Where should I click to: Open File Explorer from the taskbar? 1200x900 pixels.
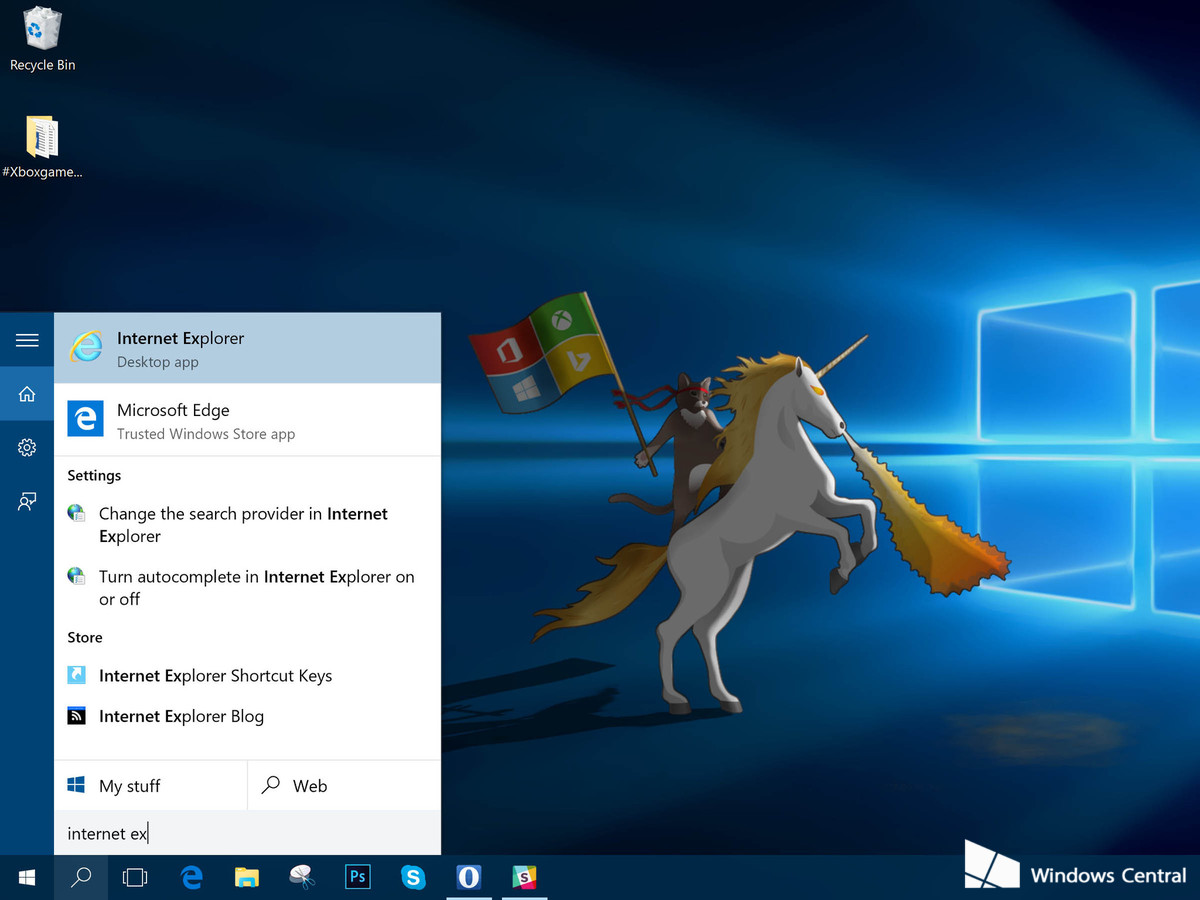pyautogui.click(x=247, y=878)
